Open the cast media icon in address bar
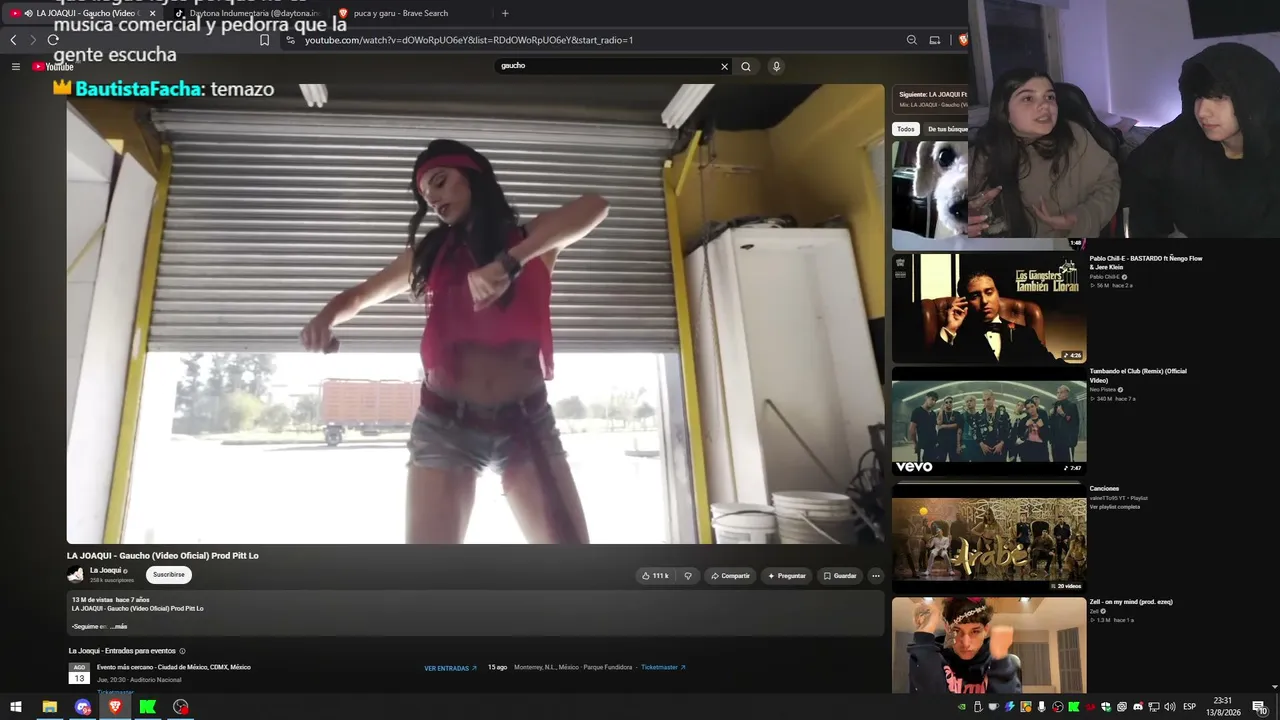The height and width of the screenshot is (720, 1280). tap(934, 40)
